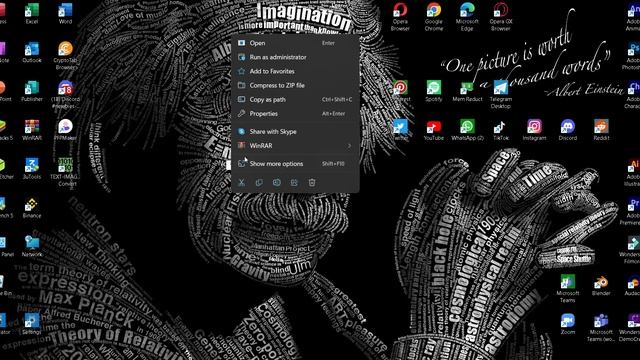
Task: Choose Add to Favorites
Action: click(x=295, y=71)
